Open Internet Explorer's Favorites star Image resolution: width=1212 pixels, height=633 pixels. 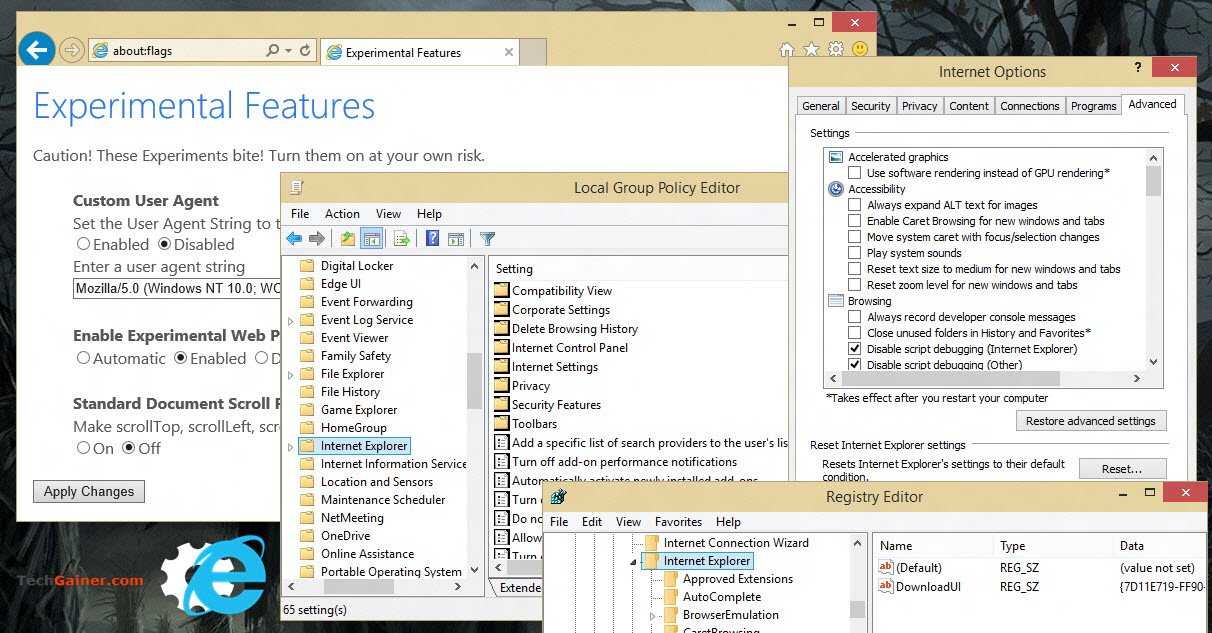pos(811,49)
